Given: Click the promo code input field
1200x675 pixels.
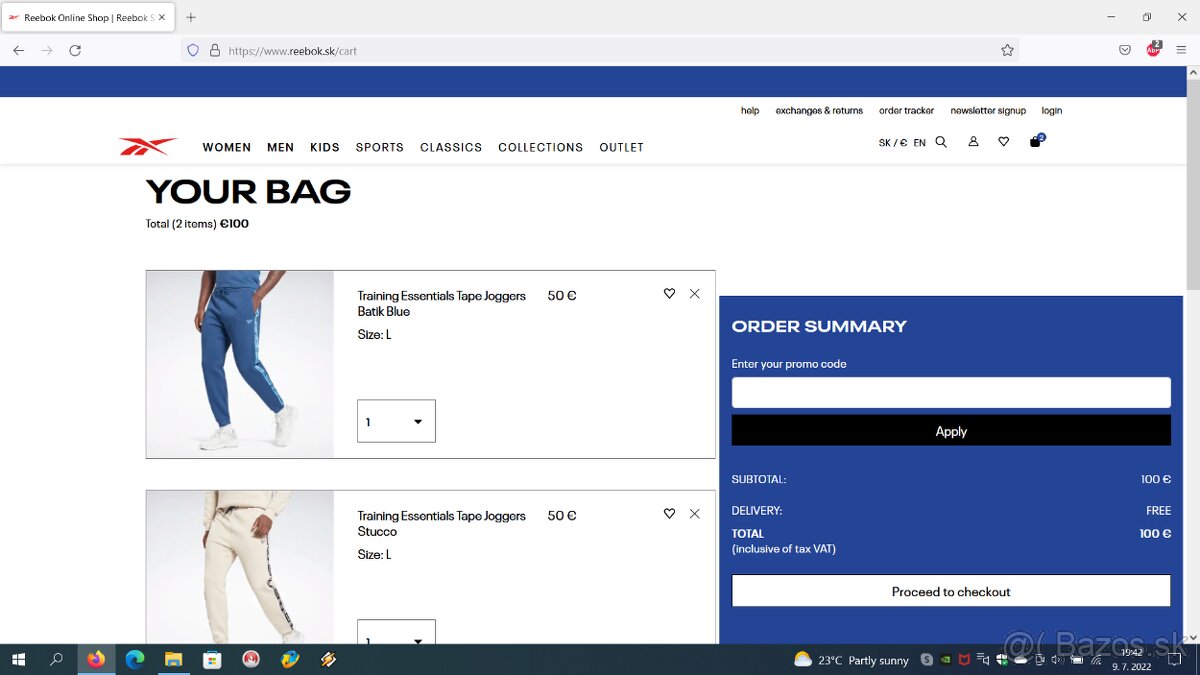Looking at the screenshot, I should coord(951,392).
